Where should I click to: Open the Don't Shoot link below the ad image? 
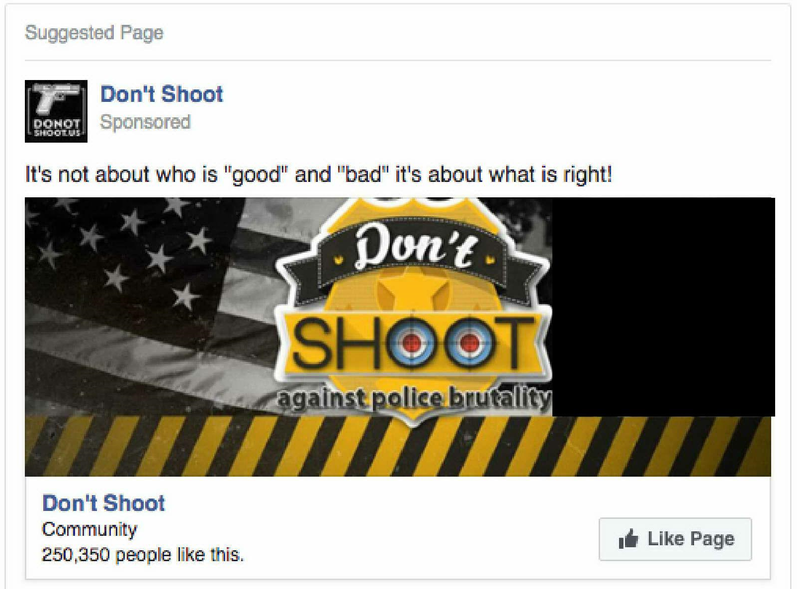click(104, 503)
